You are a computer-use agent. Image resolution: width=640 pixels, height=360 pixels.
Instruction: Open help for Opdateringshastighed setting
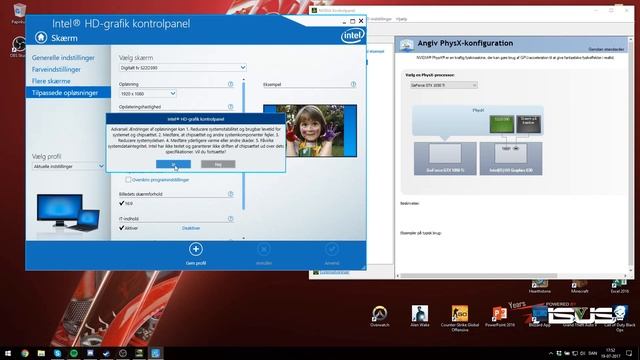pos(231,107)
